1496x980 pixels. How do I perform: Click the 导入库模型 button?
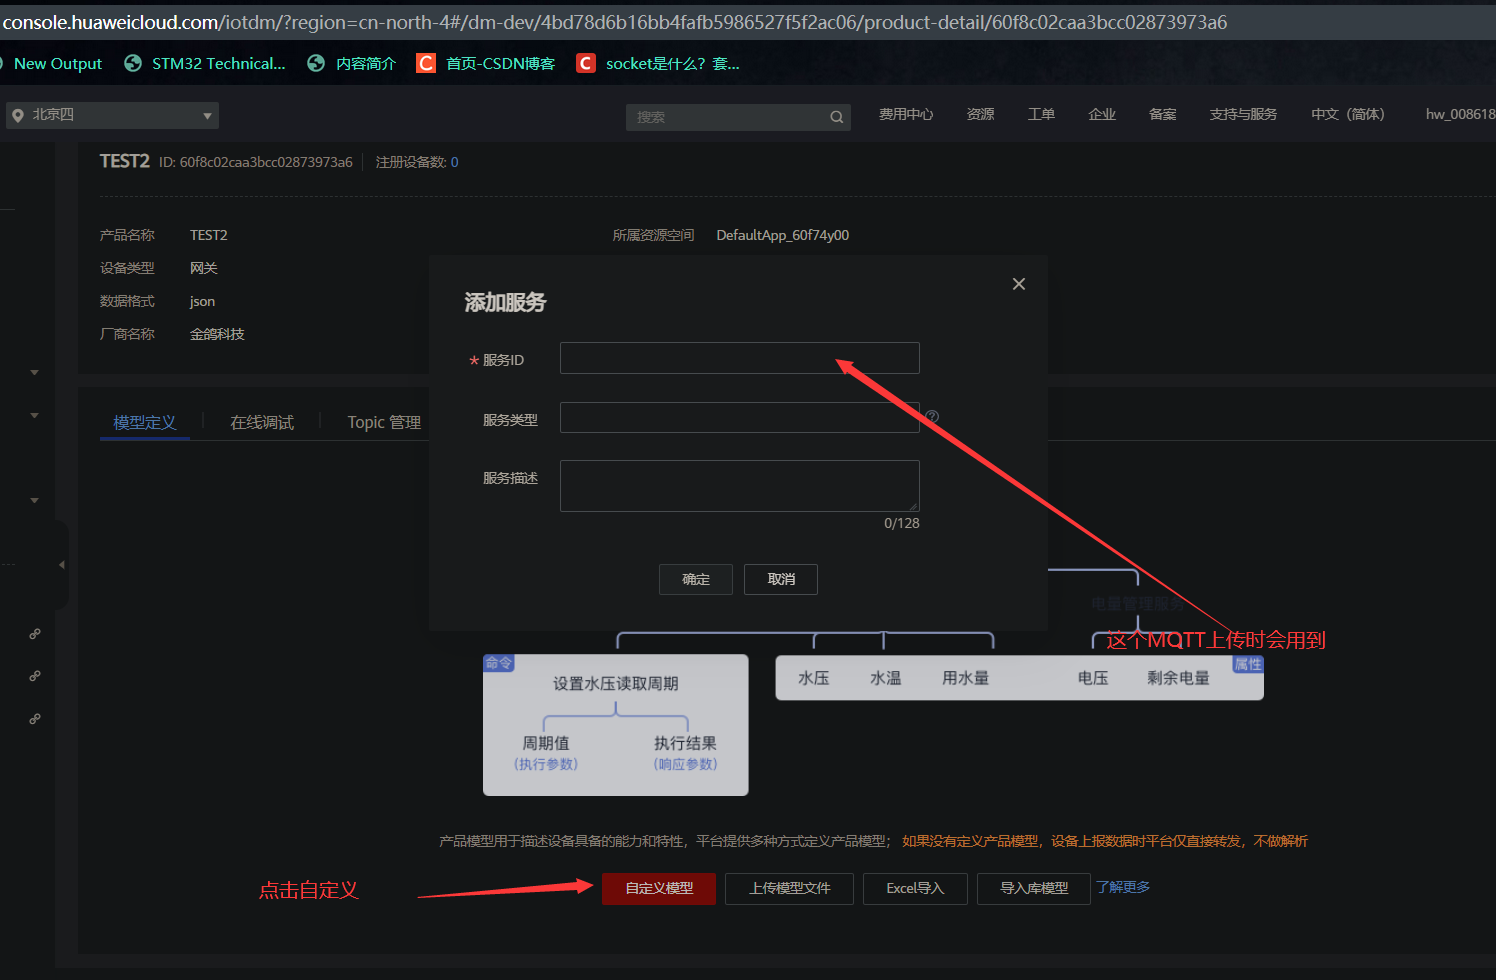[1034, 888]
